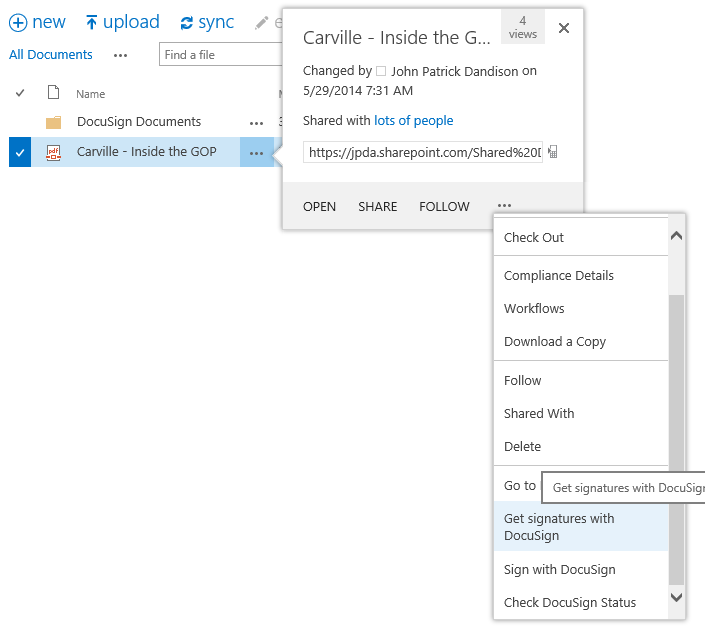Viewport: 705px width, 633px height.
Task: Choose Check Out from the menu
Action: click(x=581, y=237)
